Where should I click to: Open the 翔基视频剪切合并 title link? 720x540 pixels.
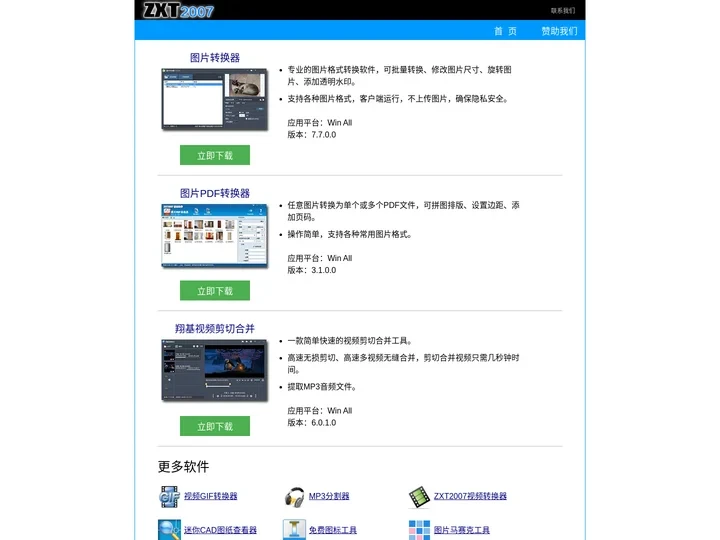[215, 329]
